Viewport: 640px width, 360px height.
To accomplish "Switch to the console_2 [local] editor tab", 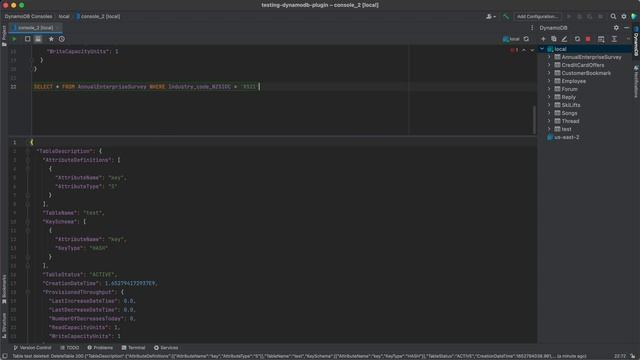I will 35,28.
